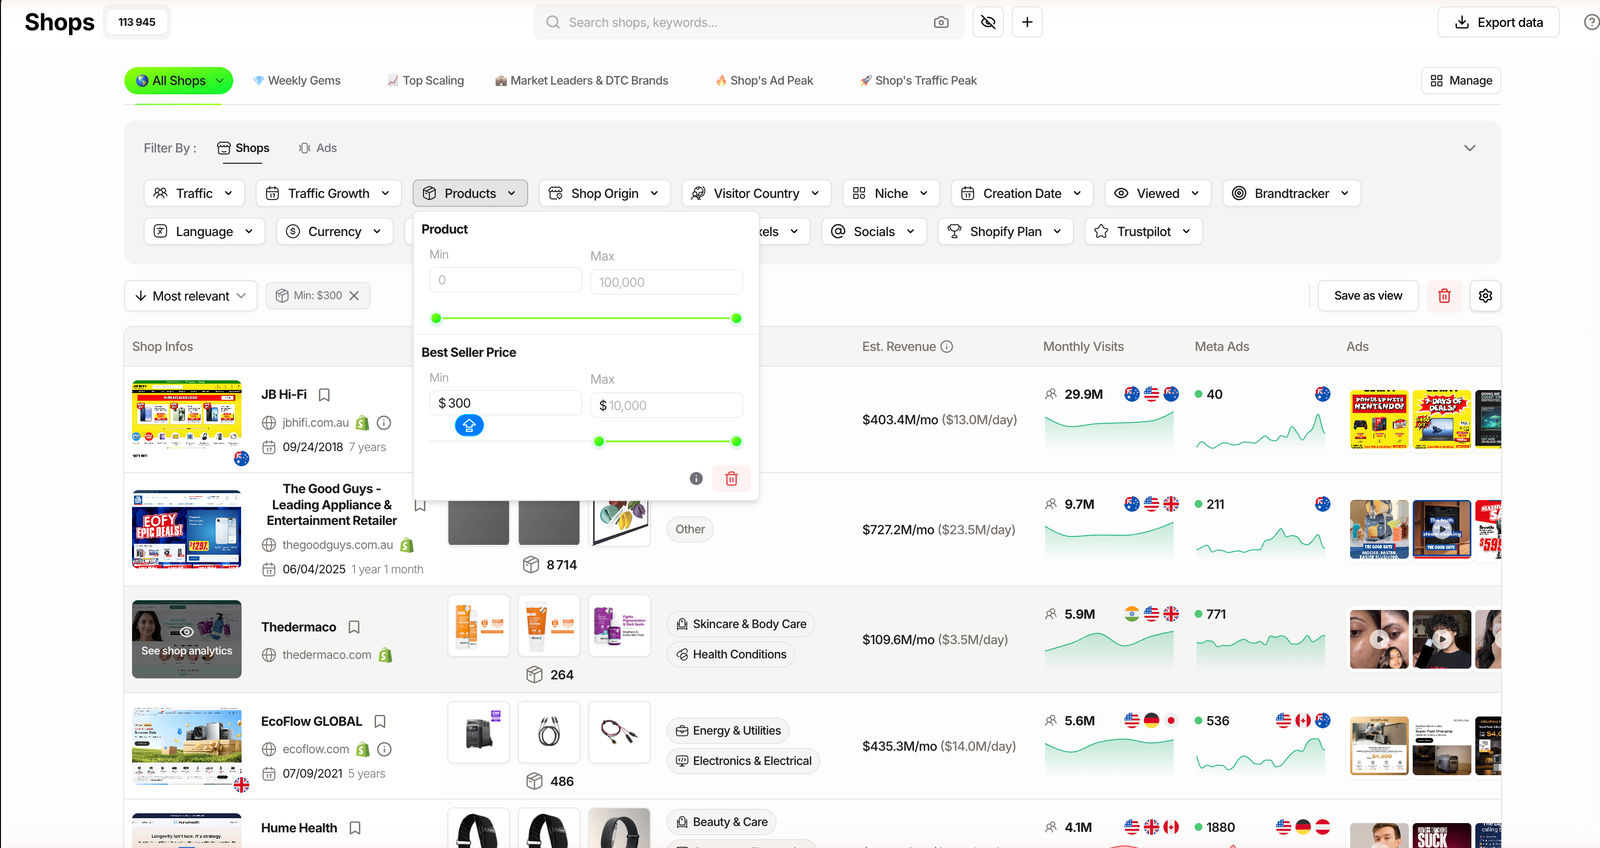Open Thedermaco shop analytics thumbnail
The width and height of the screenshot is (1600, 848).
[187, 640]
